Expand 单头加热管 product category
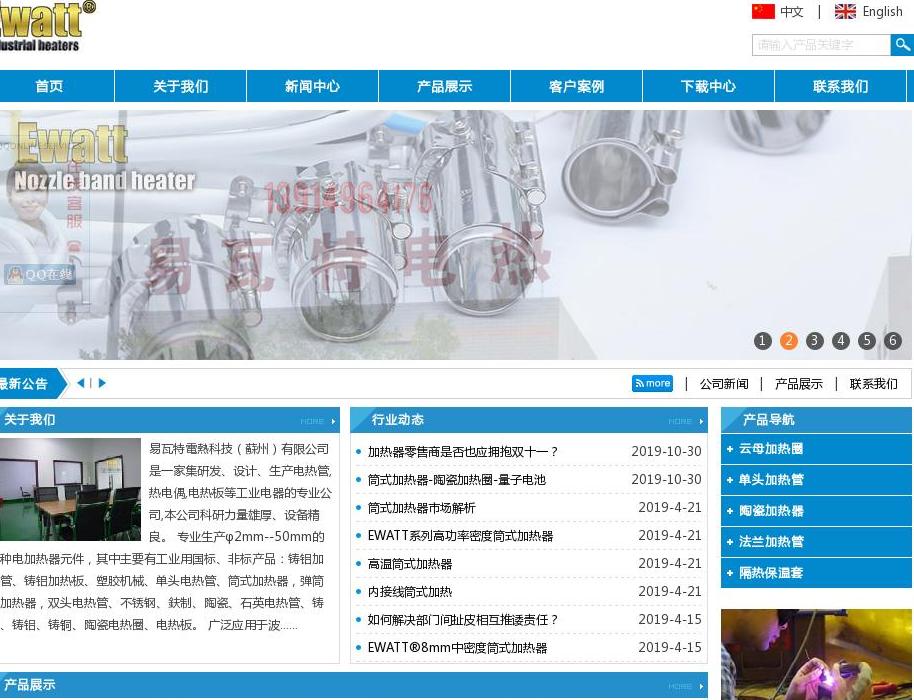The width and height of the screenshot is (914, 700). click(x=816, y=480)
